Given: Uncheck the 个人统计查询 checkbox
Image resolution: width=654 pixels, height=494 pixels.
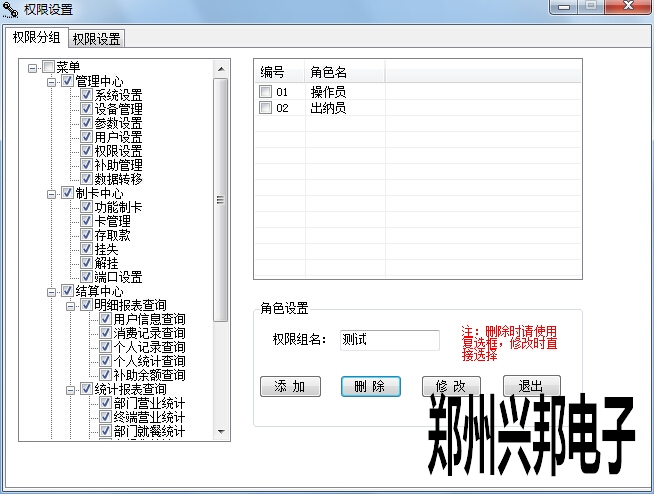Looking at the screenshot, I should tap(105, 360).
